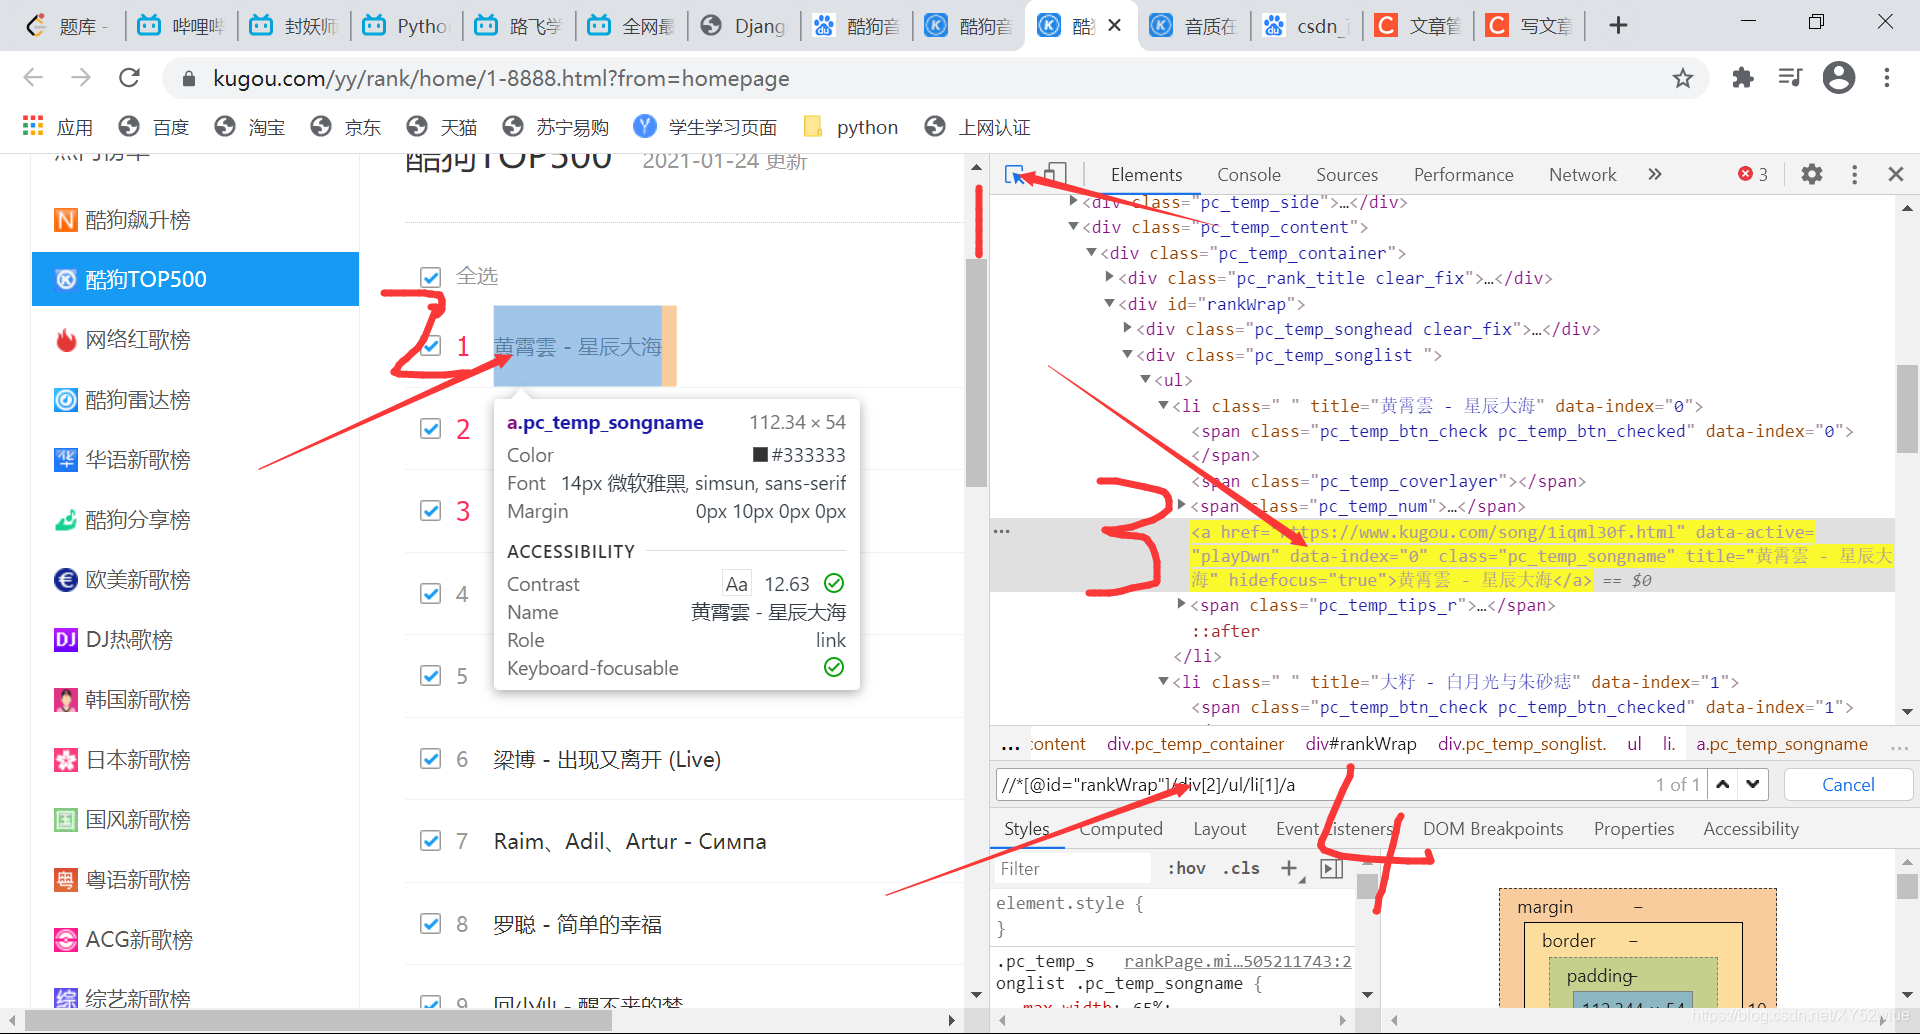Click the .cls classes button
This screenshot has height=1034, width=1920.
pos(1241,868)
